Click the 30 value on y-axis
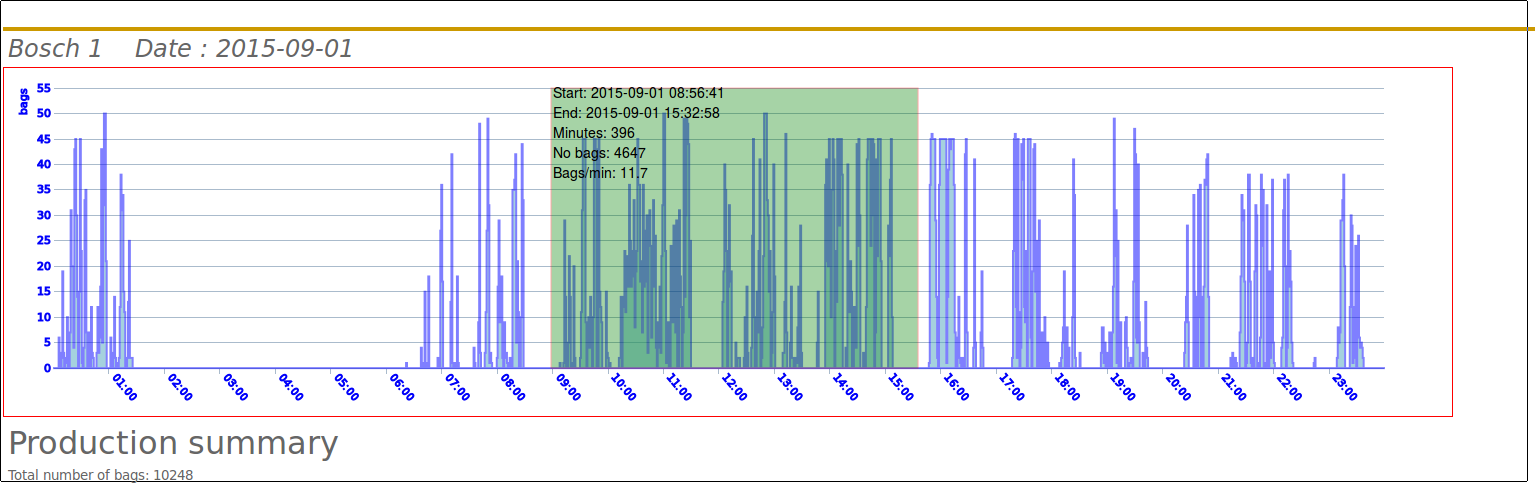Image resolution: width=1535 pixels, height=496 pixels. [x=43, y=215]
